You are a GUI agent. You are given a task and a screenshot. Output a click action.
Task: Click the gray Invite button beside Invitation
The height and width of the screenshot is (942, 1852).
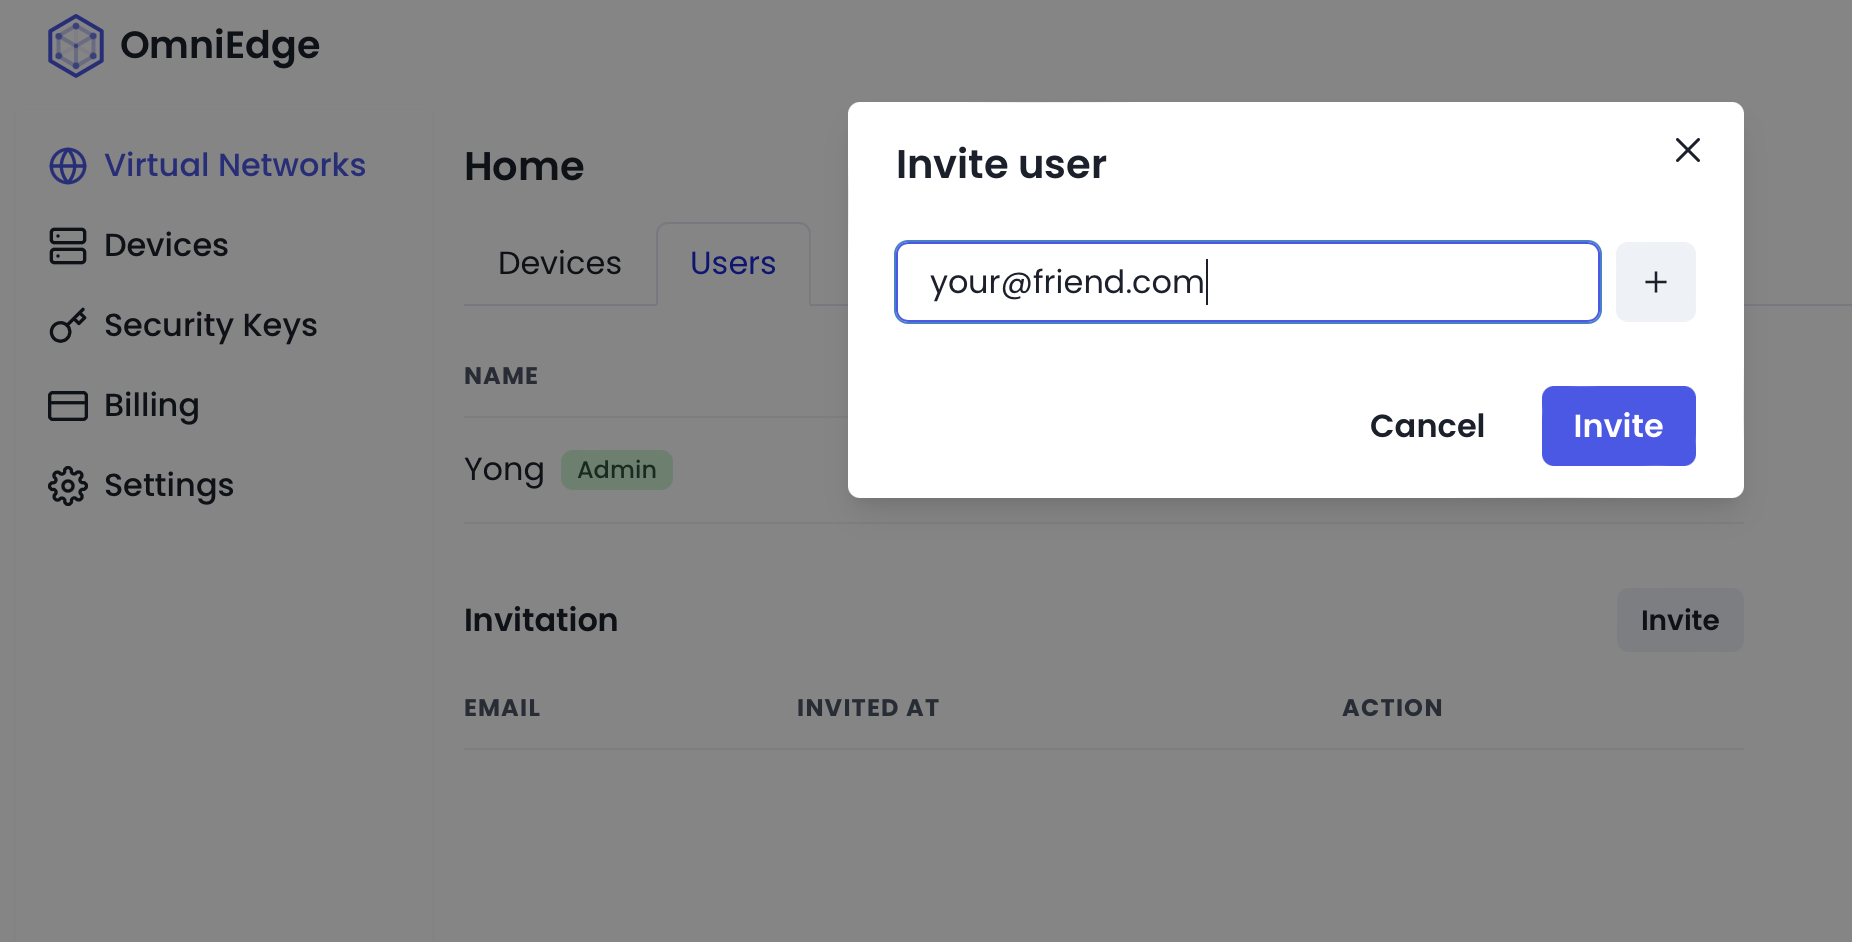point(1680,620)
